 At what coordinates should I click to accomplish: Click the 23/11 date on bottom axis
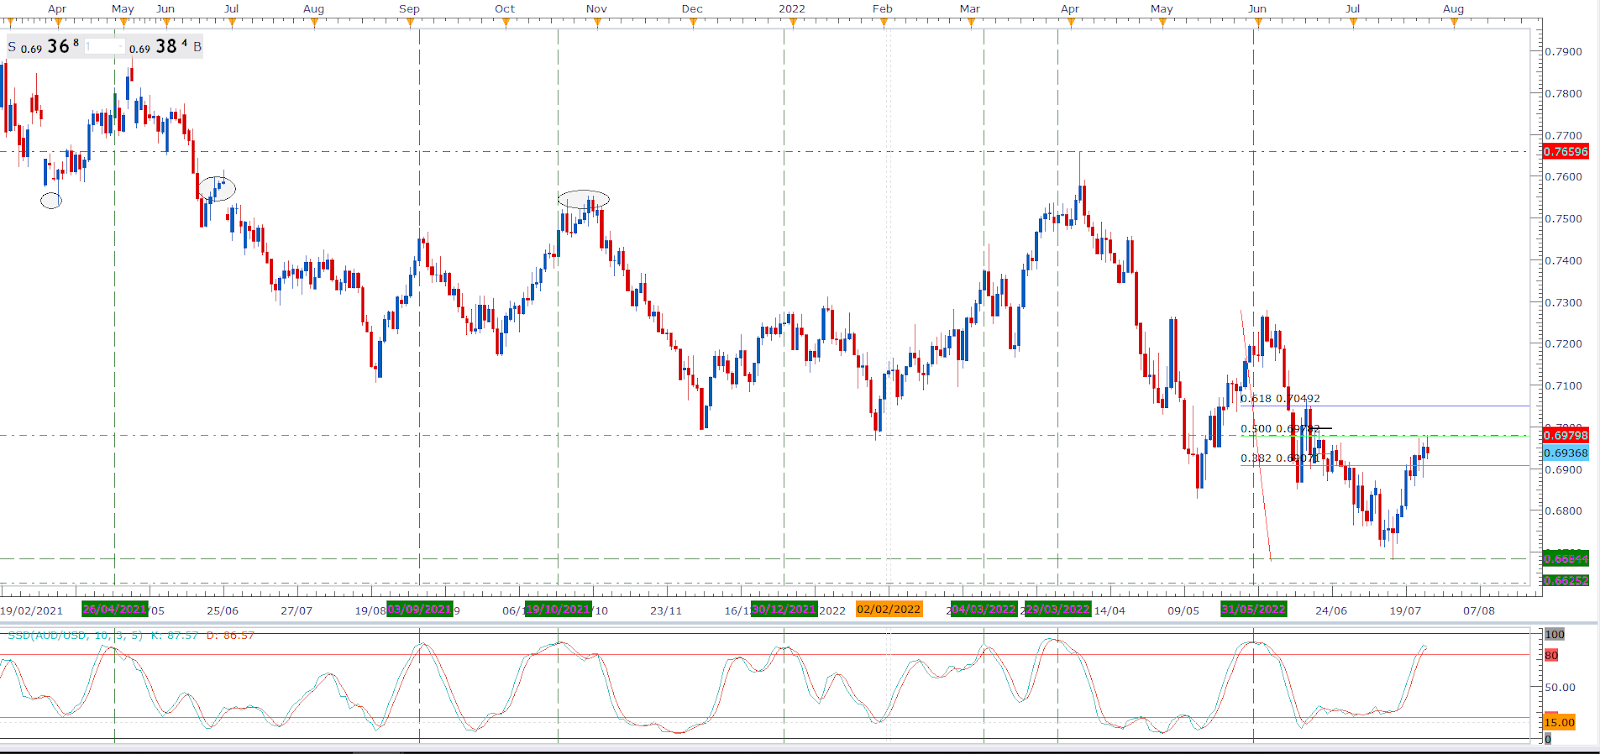(666, 610)
